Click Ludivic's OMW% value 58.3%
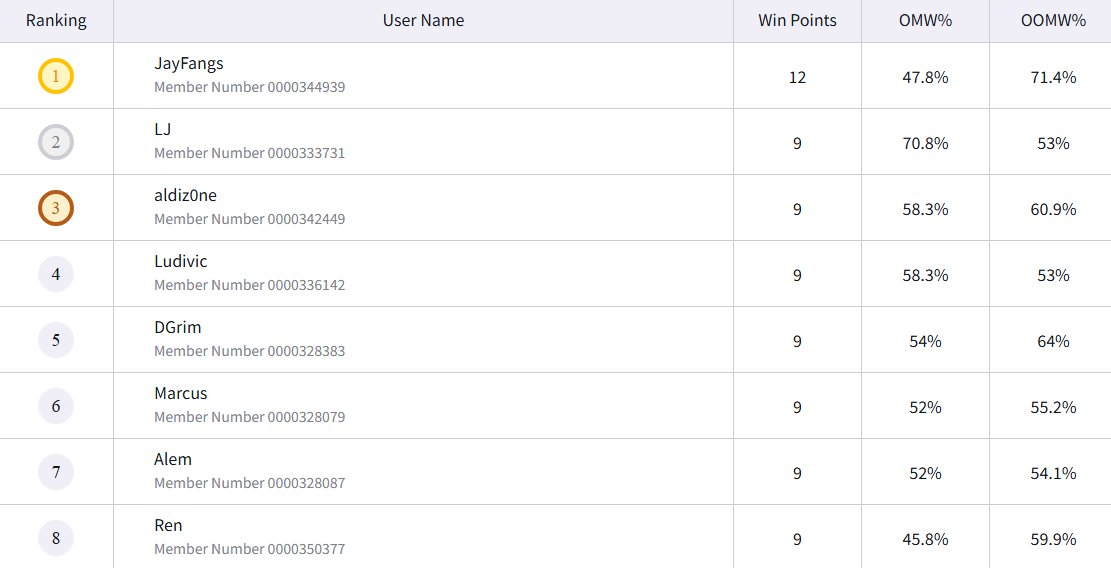 [925, 274]
